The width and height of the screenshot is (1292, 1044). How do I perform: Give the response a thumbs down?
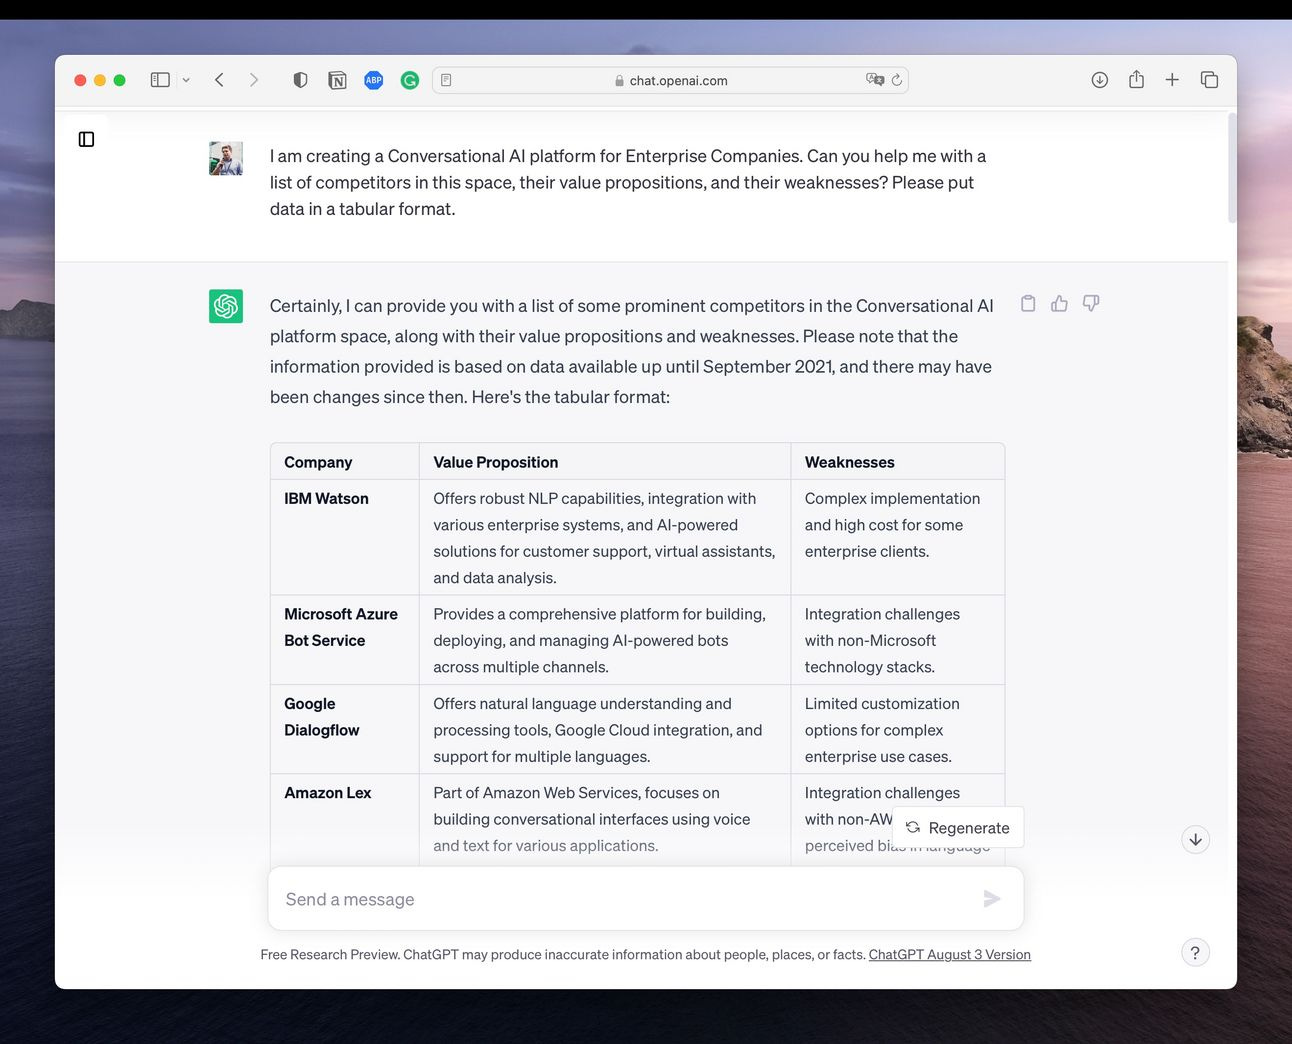(x=1091, y=303)
